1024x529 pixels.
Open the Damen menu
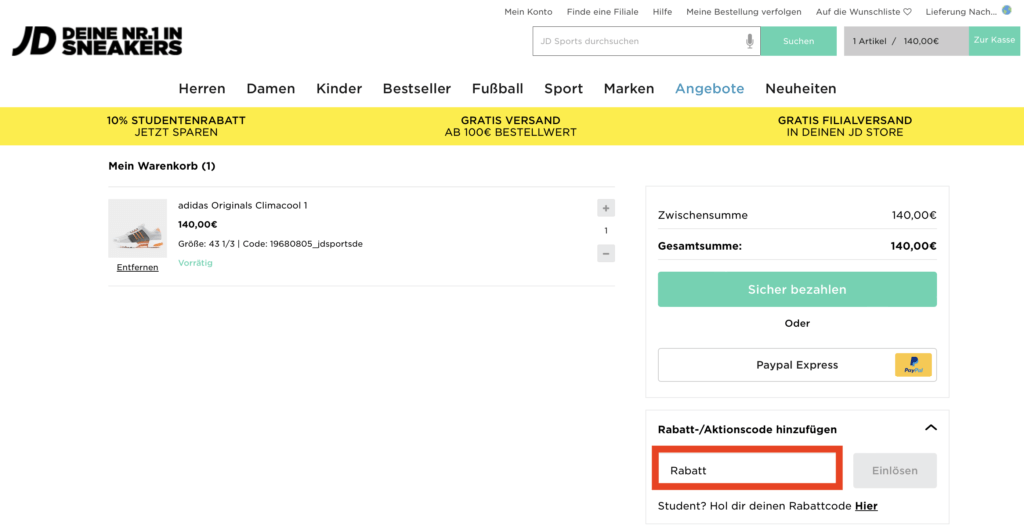pos(270,89)
